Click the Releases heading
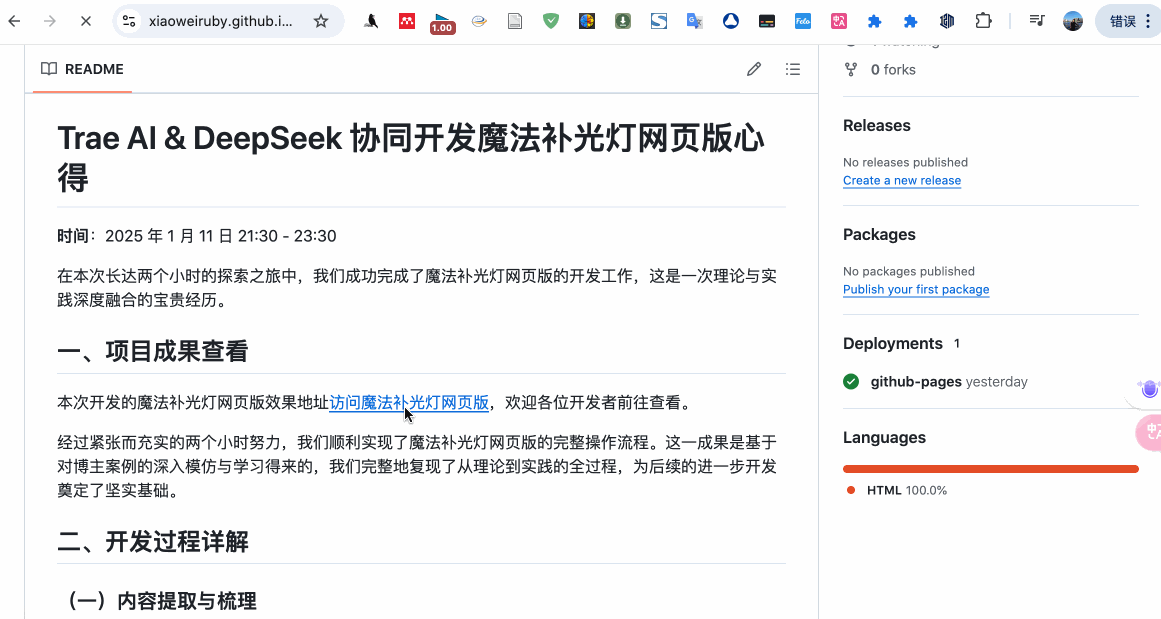This screenshot has width=1161, height=619. tap(877, 125)
